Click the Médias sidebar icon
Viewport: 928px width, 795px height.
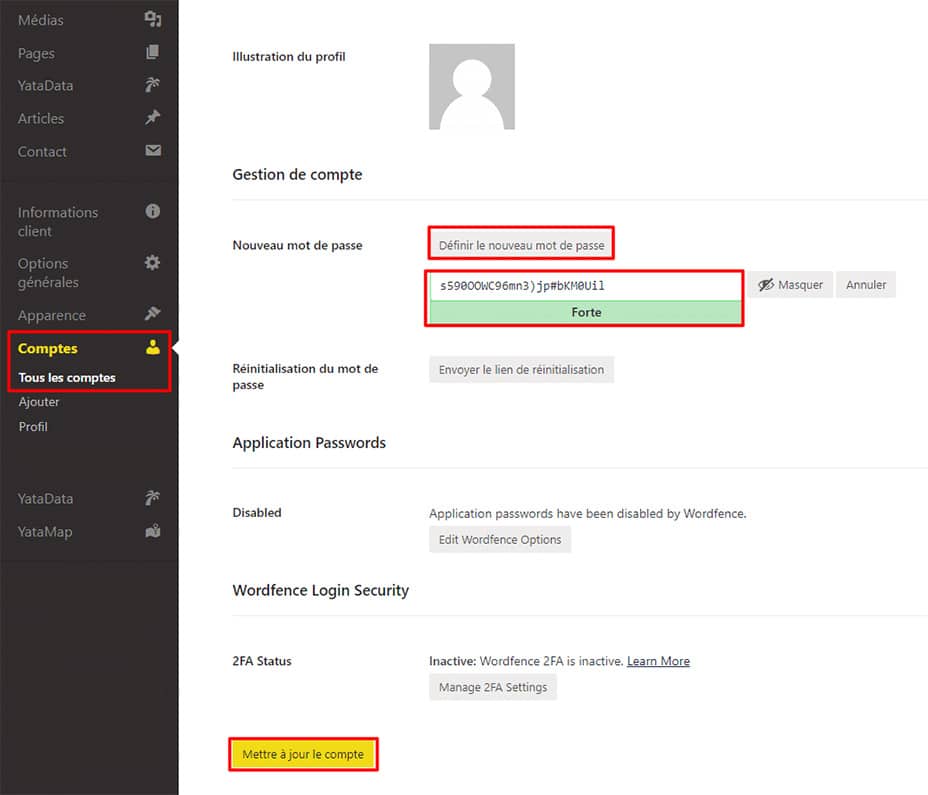(x=152, y=19)
